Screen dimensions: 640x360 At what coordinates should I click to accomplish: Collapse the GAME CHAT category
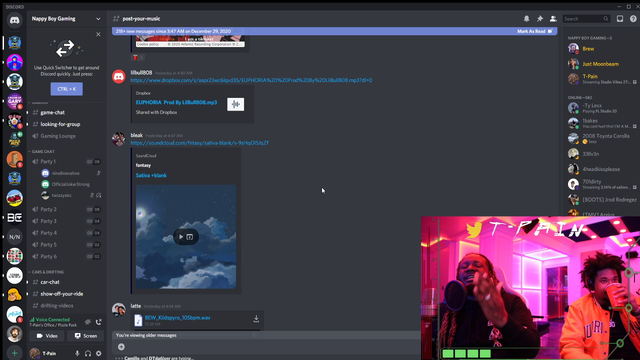(42, 151)
